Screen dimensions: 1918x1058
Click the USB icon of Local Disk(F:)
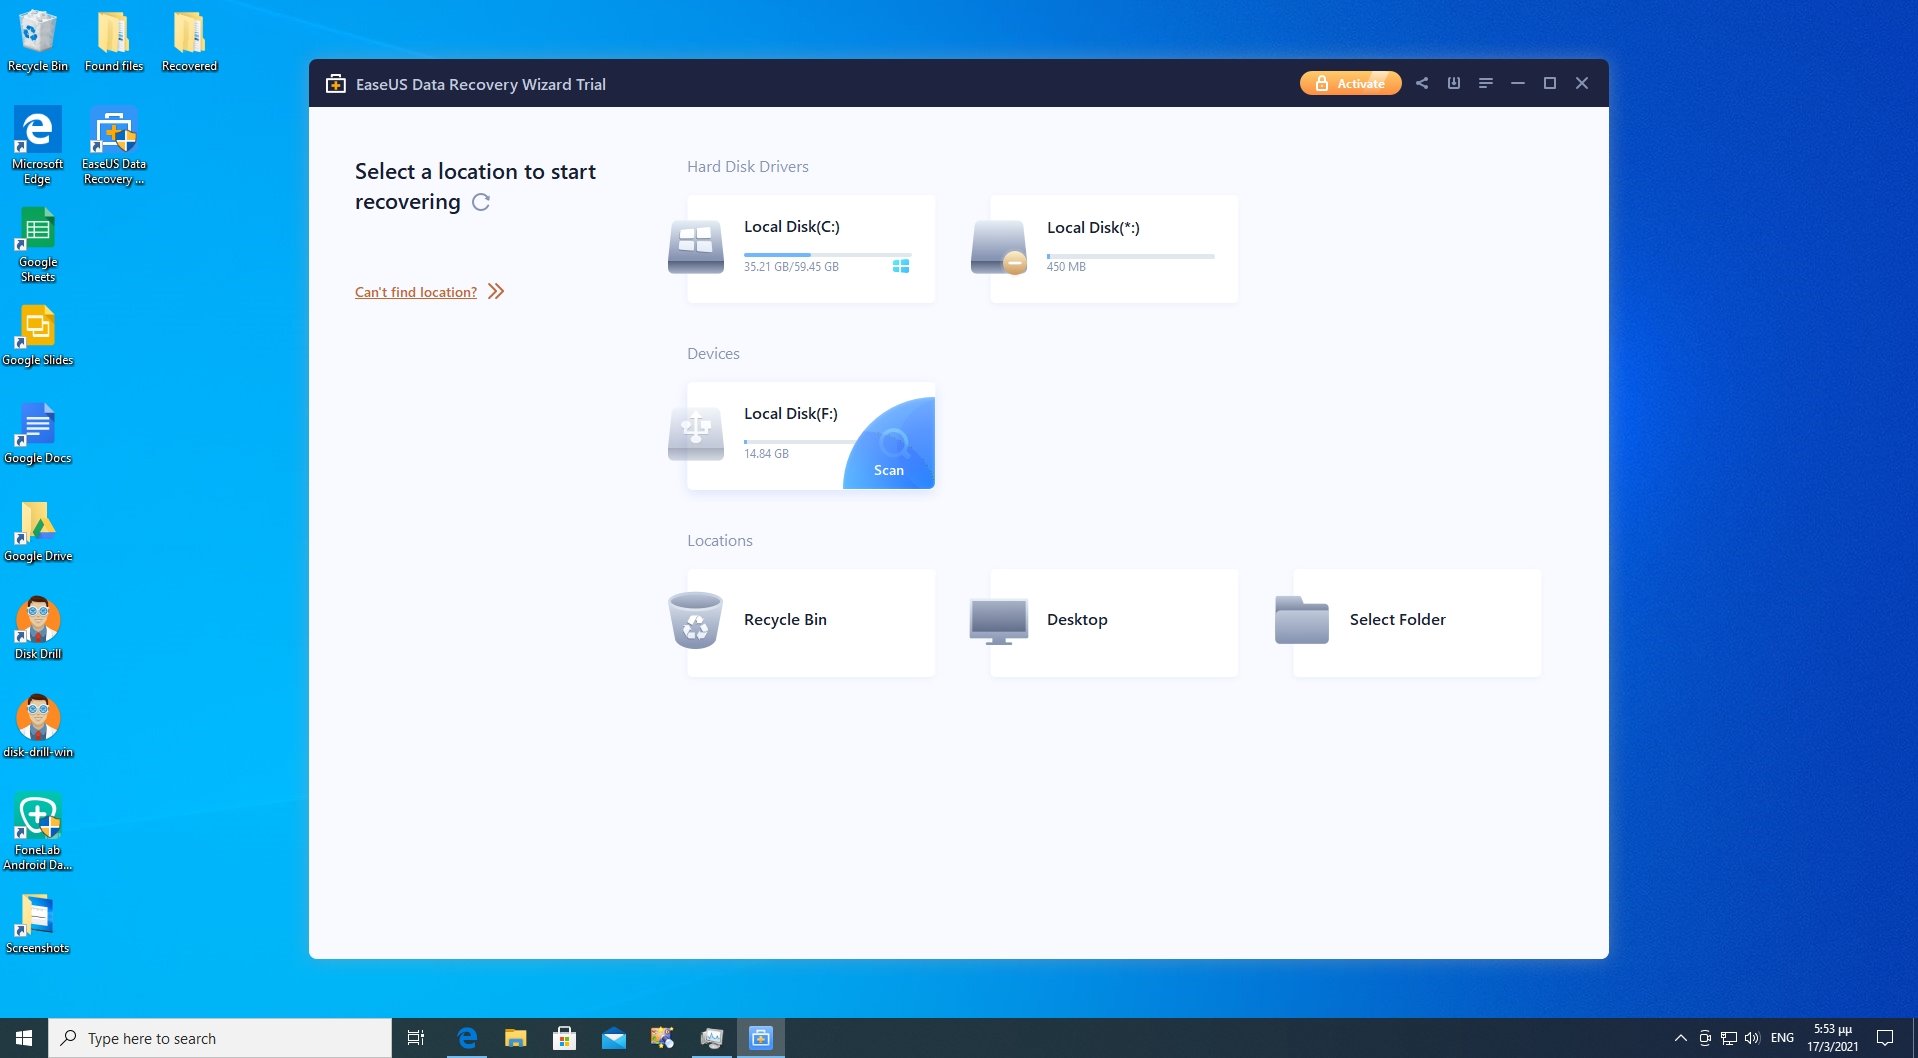coord(696,433)
